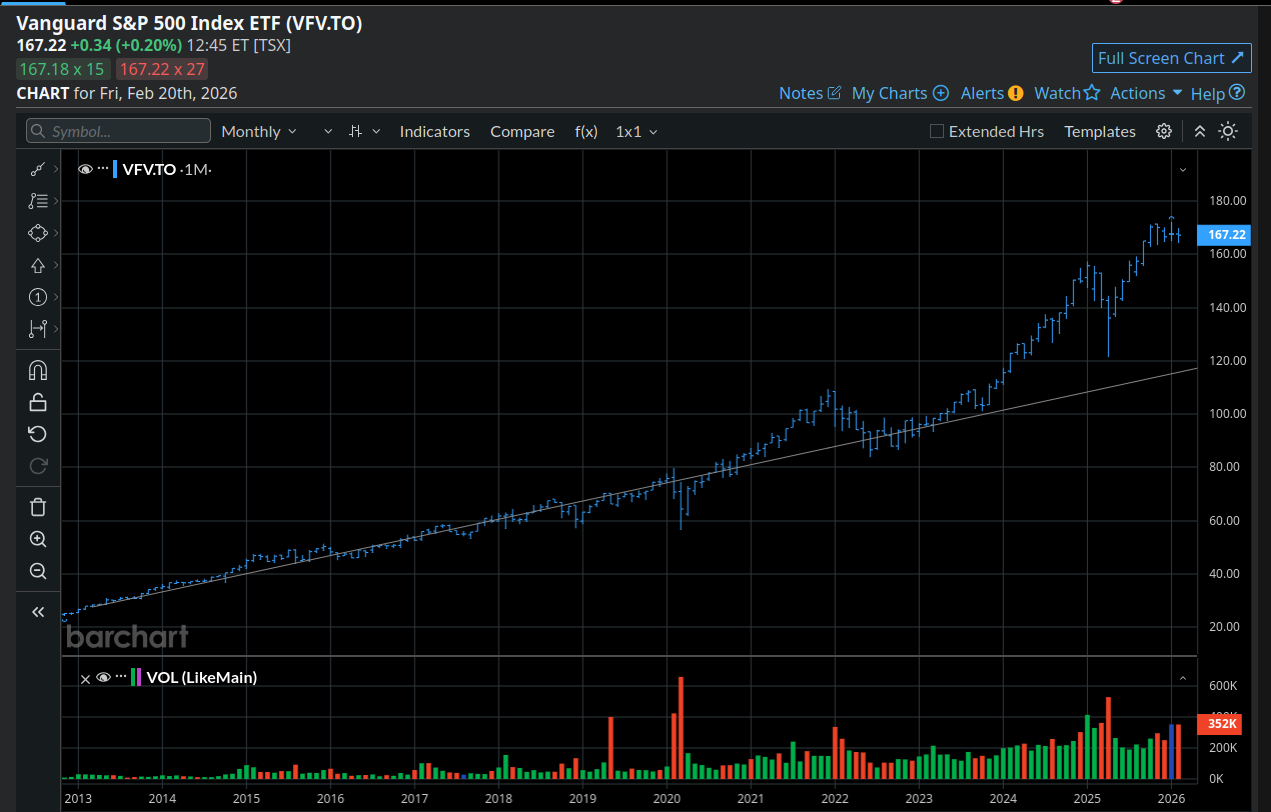Open the Templates menu
The image size is (1271, 812).
click(x=1100, y=131)
